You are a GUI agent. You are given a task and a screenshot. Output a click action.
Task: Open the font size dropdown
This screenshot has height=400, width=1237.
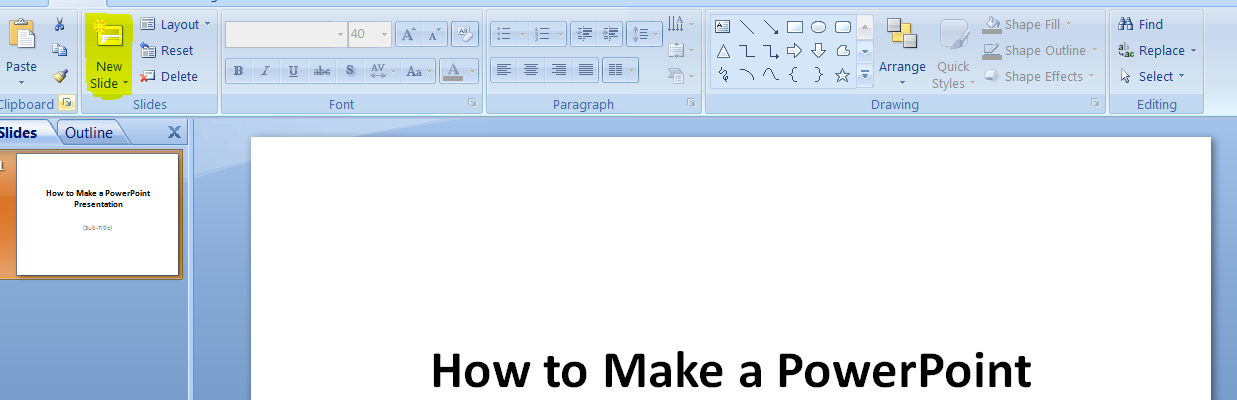(x=385, y=34)
